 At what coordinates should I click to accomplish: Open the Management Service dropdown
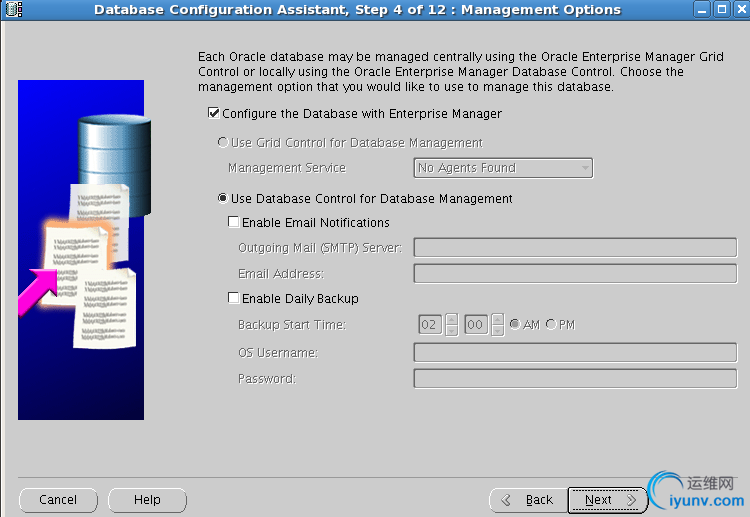pyautogui.click(x=503, y=168)
